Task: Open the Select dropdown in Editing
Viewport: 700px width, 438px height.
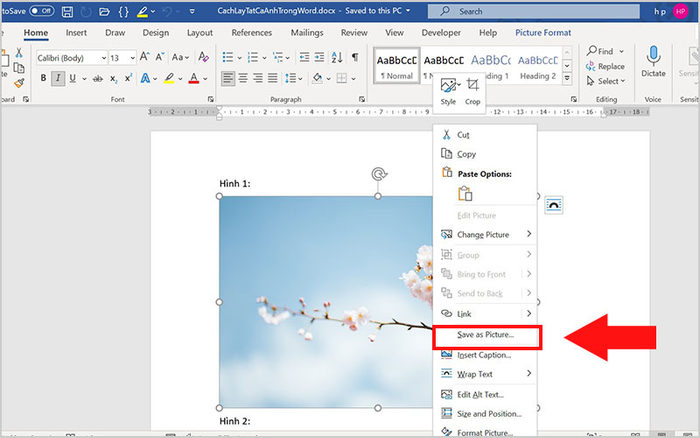Action: tap(606, 81)
